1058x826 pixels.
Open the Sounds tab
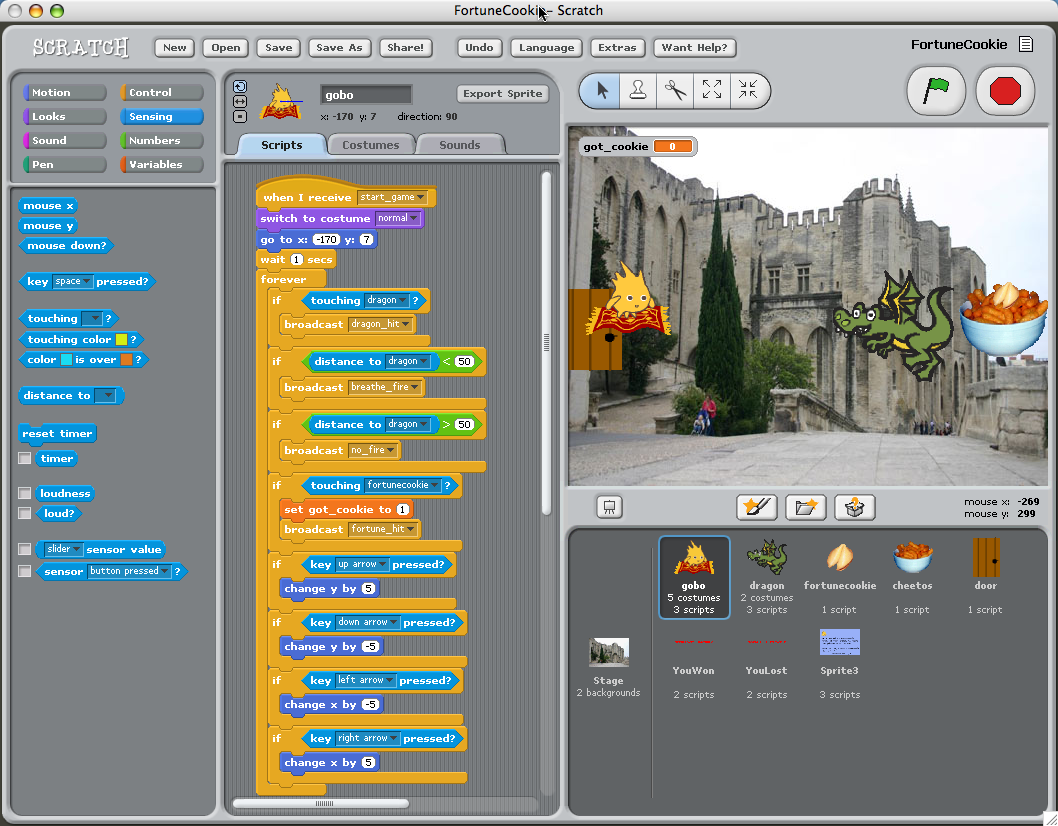coord(459,145)
